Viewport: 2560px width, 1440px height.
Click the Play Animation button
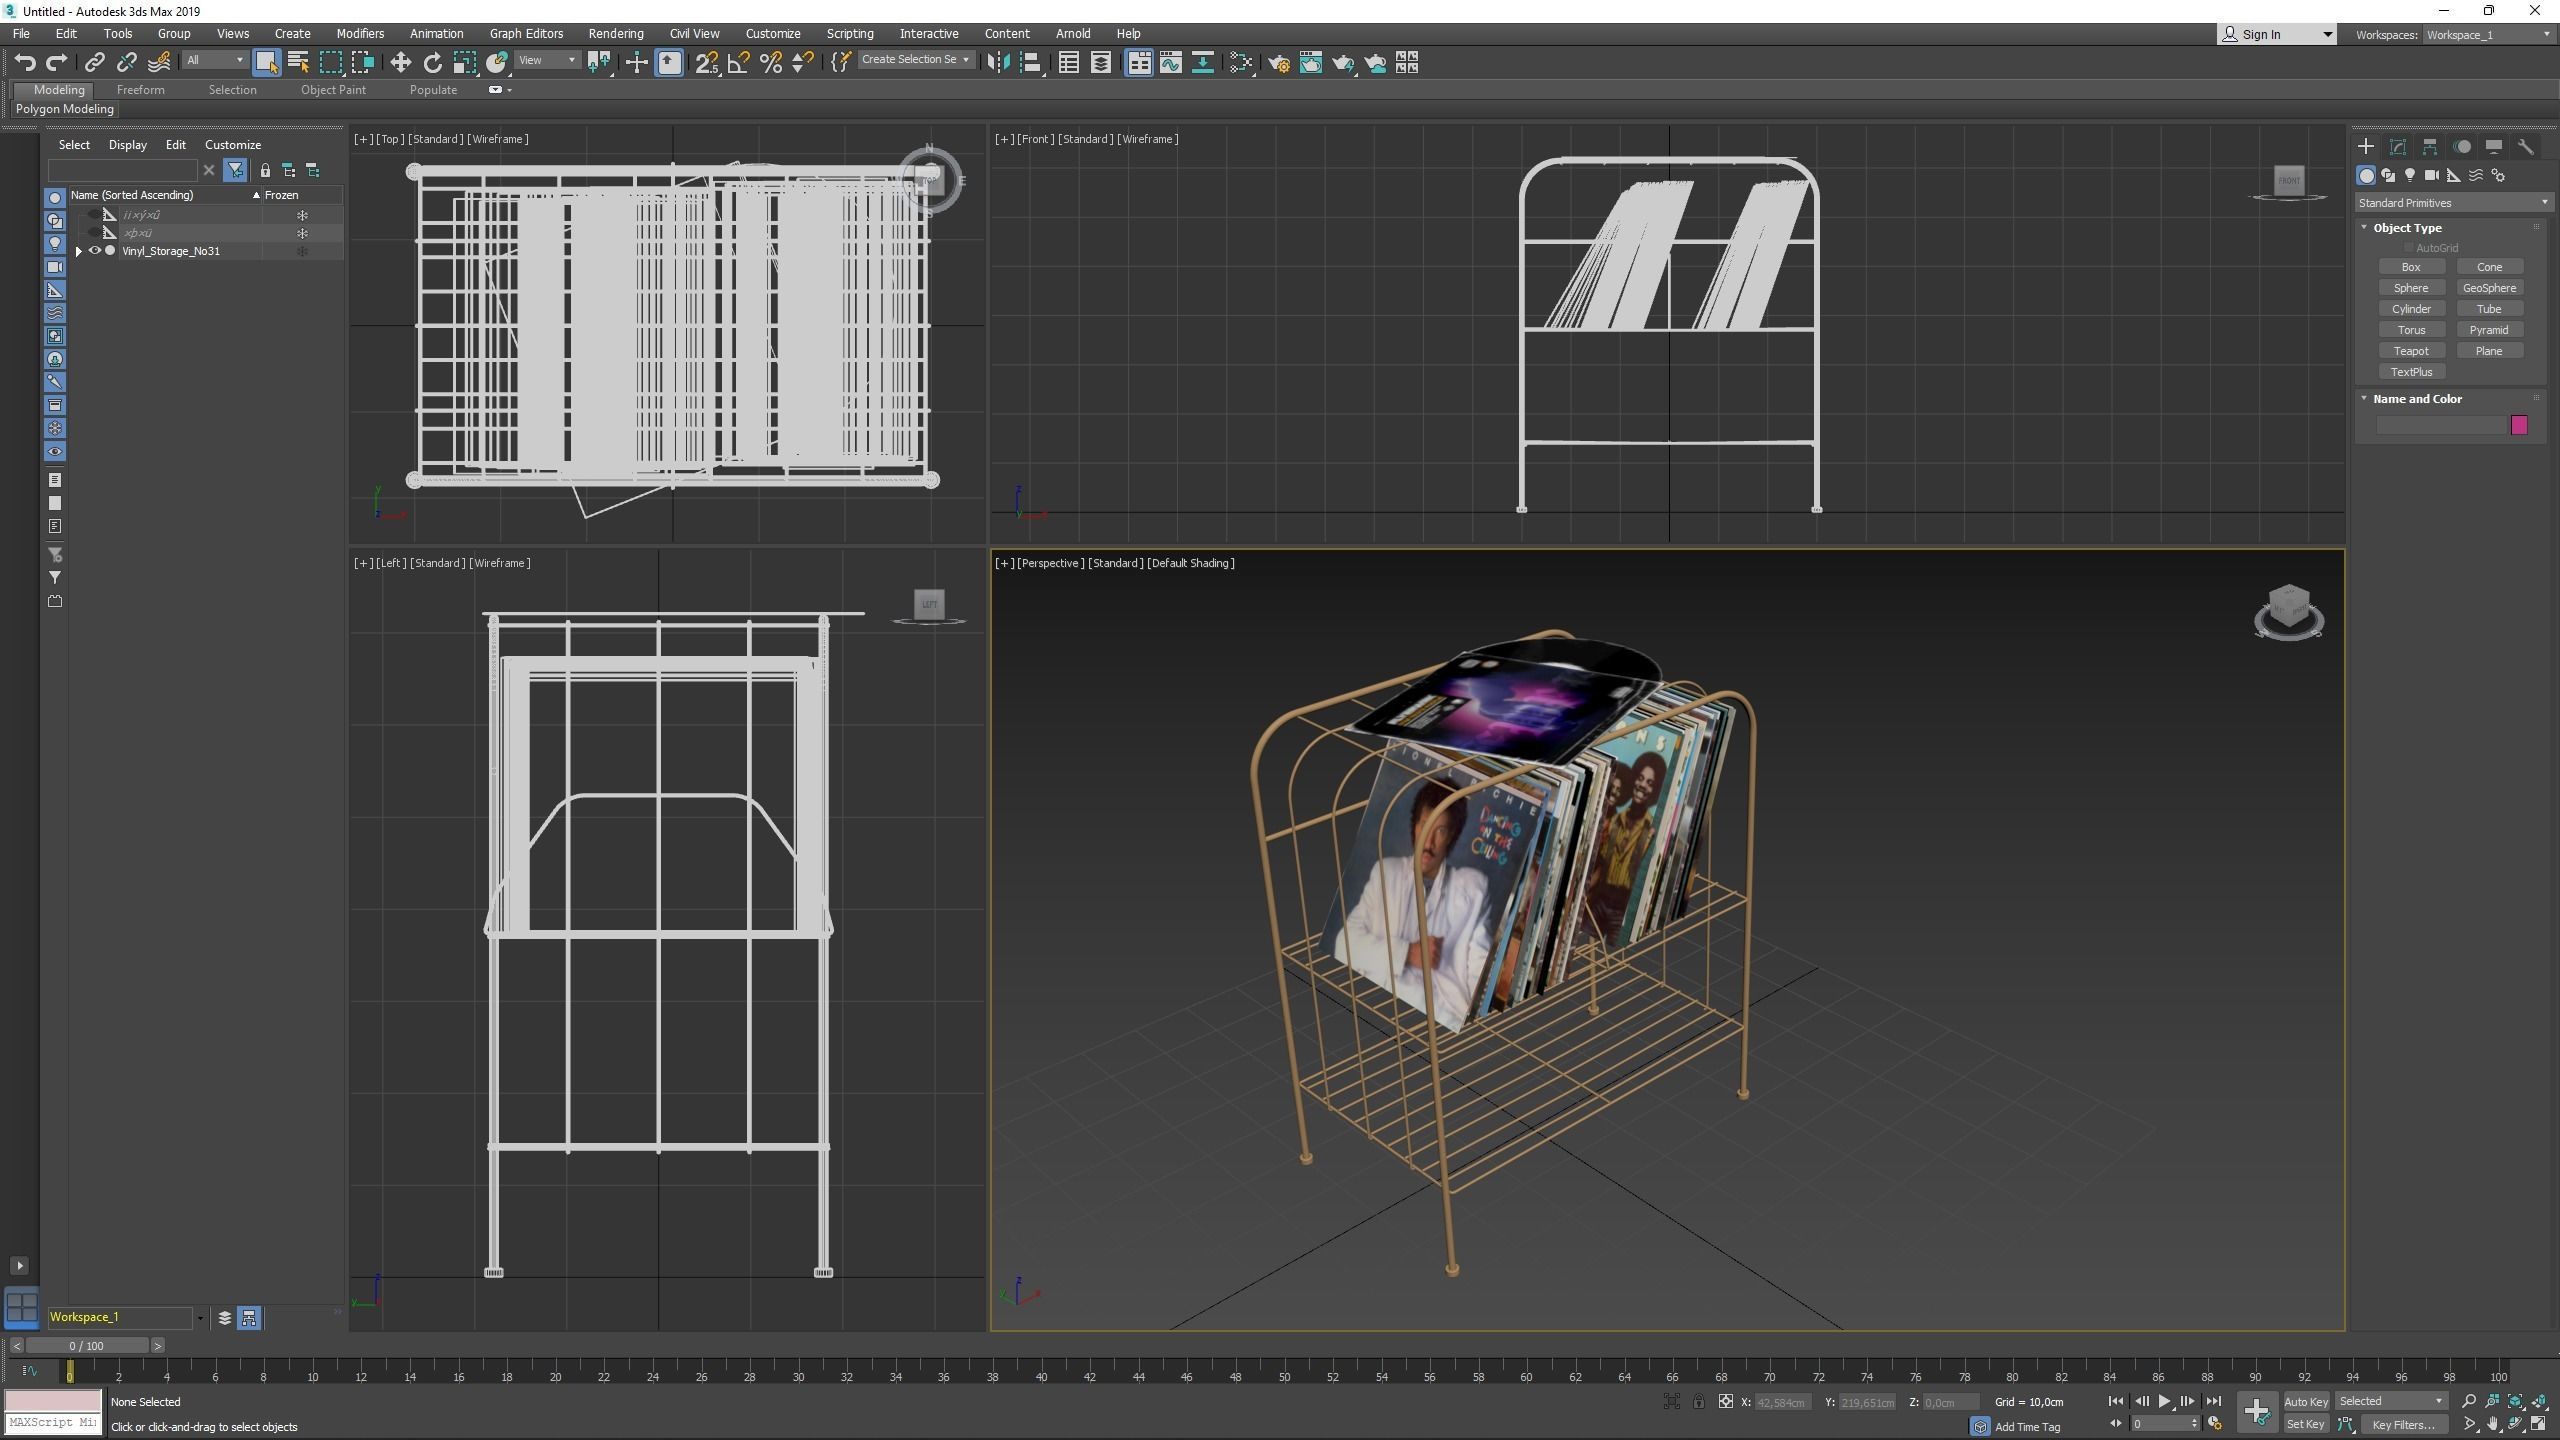[2164, 1401]
